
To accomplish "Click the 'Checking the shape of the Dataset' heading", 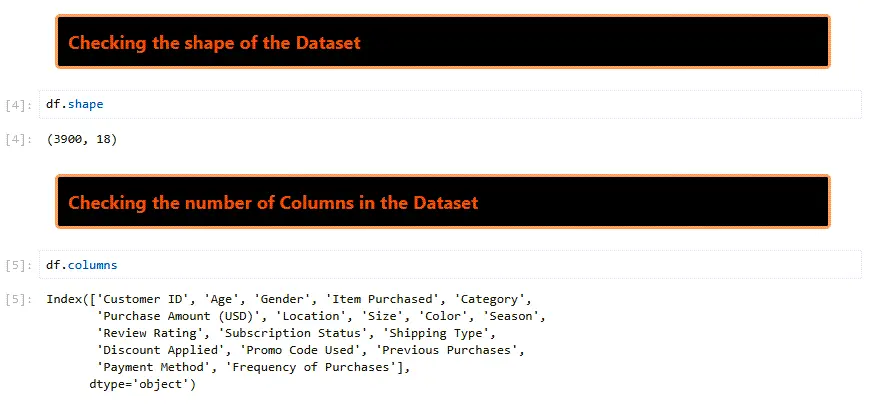I will pyautogui.click(x=214, y=43).
